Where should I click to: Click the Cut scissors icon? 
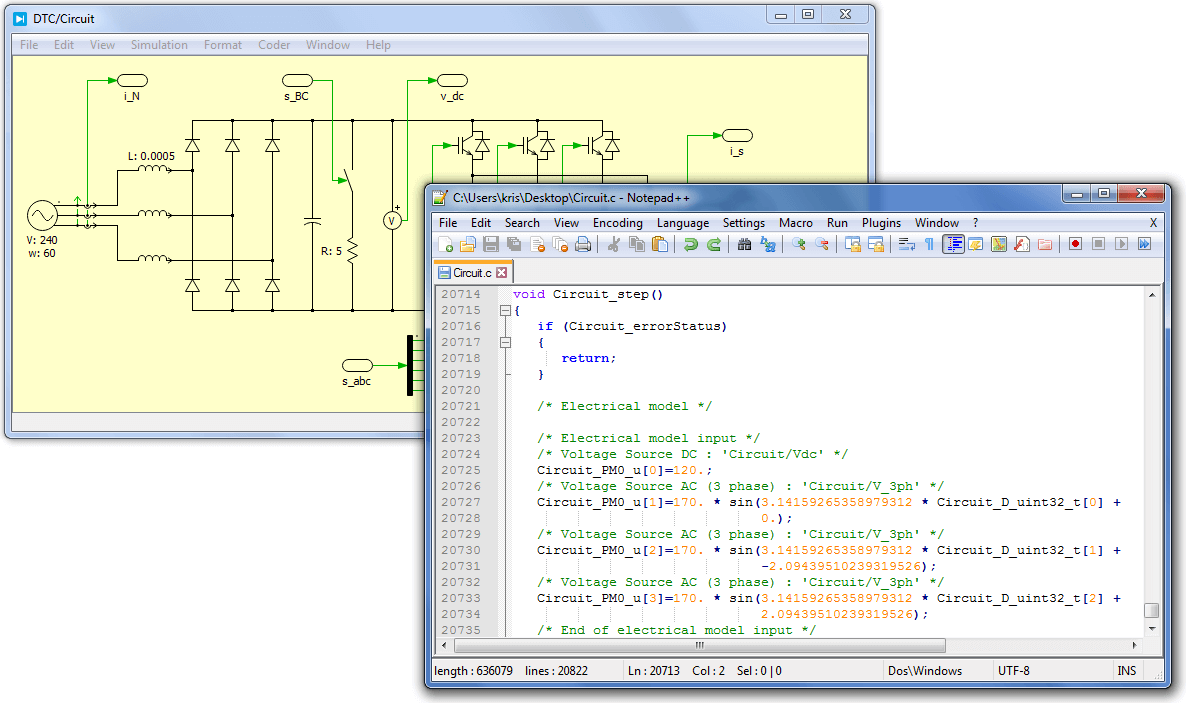pyautogui.click(x=614, y=245)
